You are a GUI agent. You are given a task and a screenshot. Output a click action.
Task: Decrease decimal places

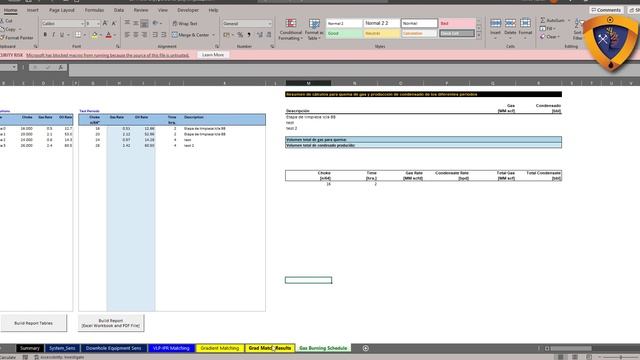pos(269,35)
